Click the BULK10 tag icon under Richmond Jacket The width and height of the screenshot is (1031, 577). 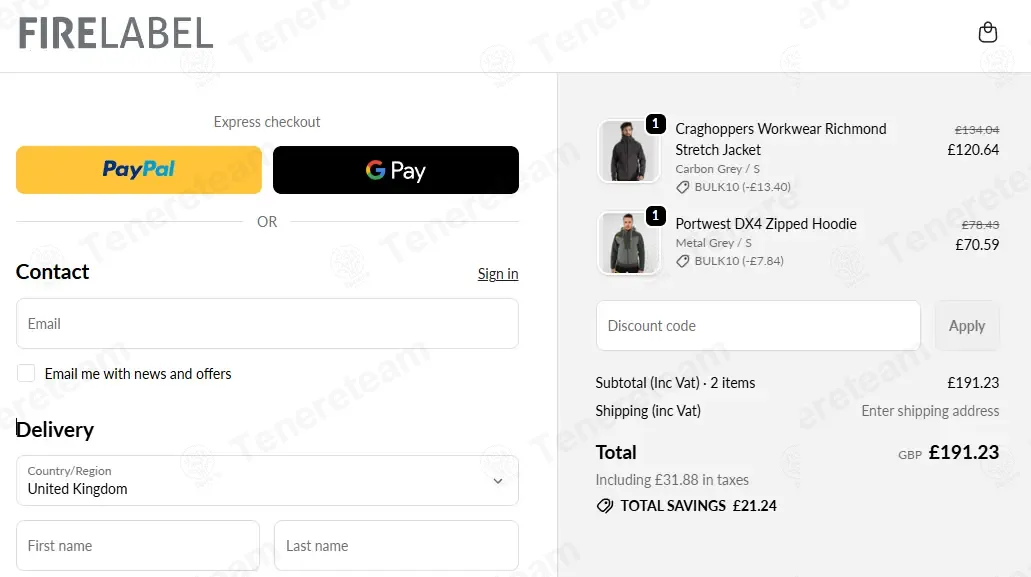(x=683, y=187)
